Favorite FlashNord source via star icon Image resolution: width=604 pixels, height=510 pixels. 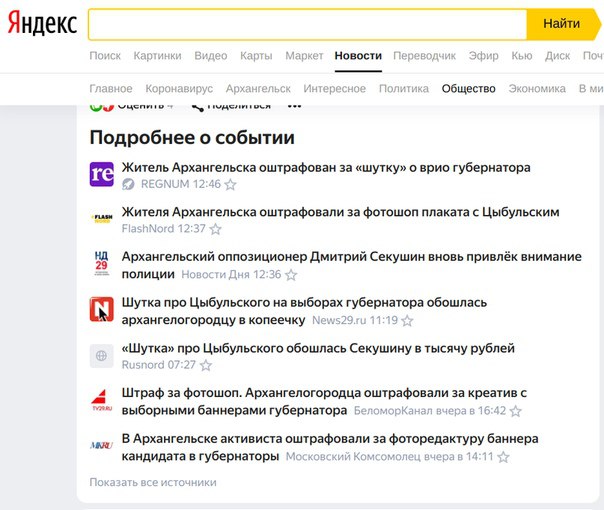click(215, 229)
